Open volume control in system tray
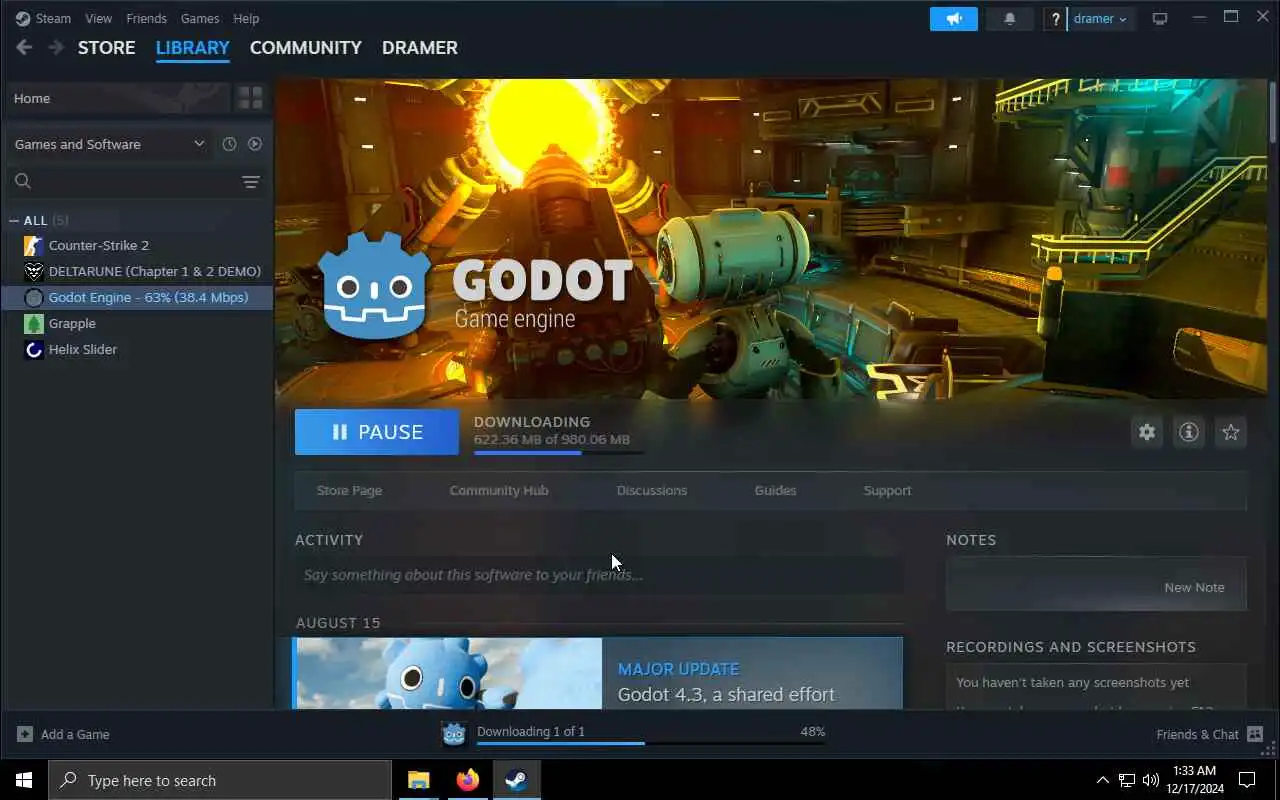The height and width of the screenshot is (800, 1280). click(1151, 780)
